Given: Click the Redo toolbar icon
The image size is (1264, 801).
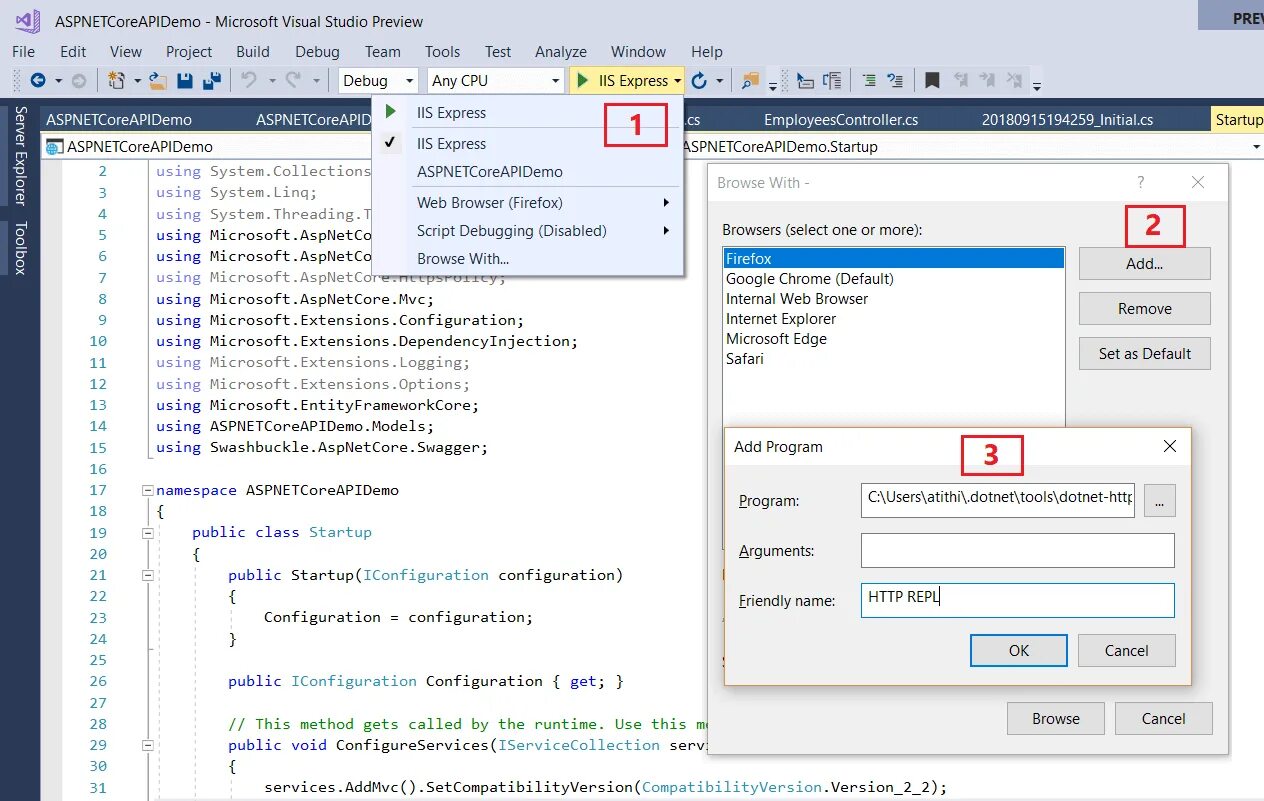Looking at the screenshot, I should (x=294, y=81).
